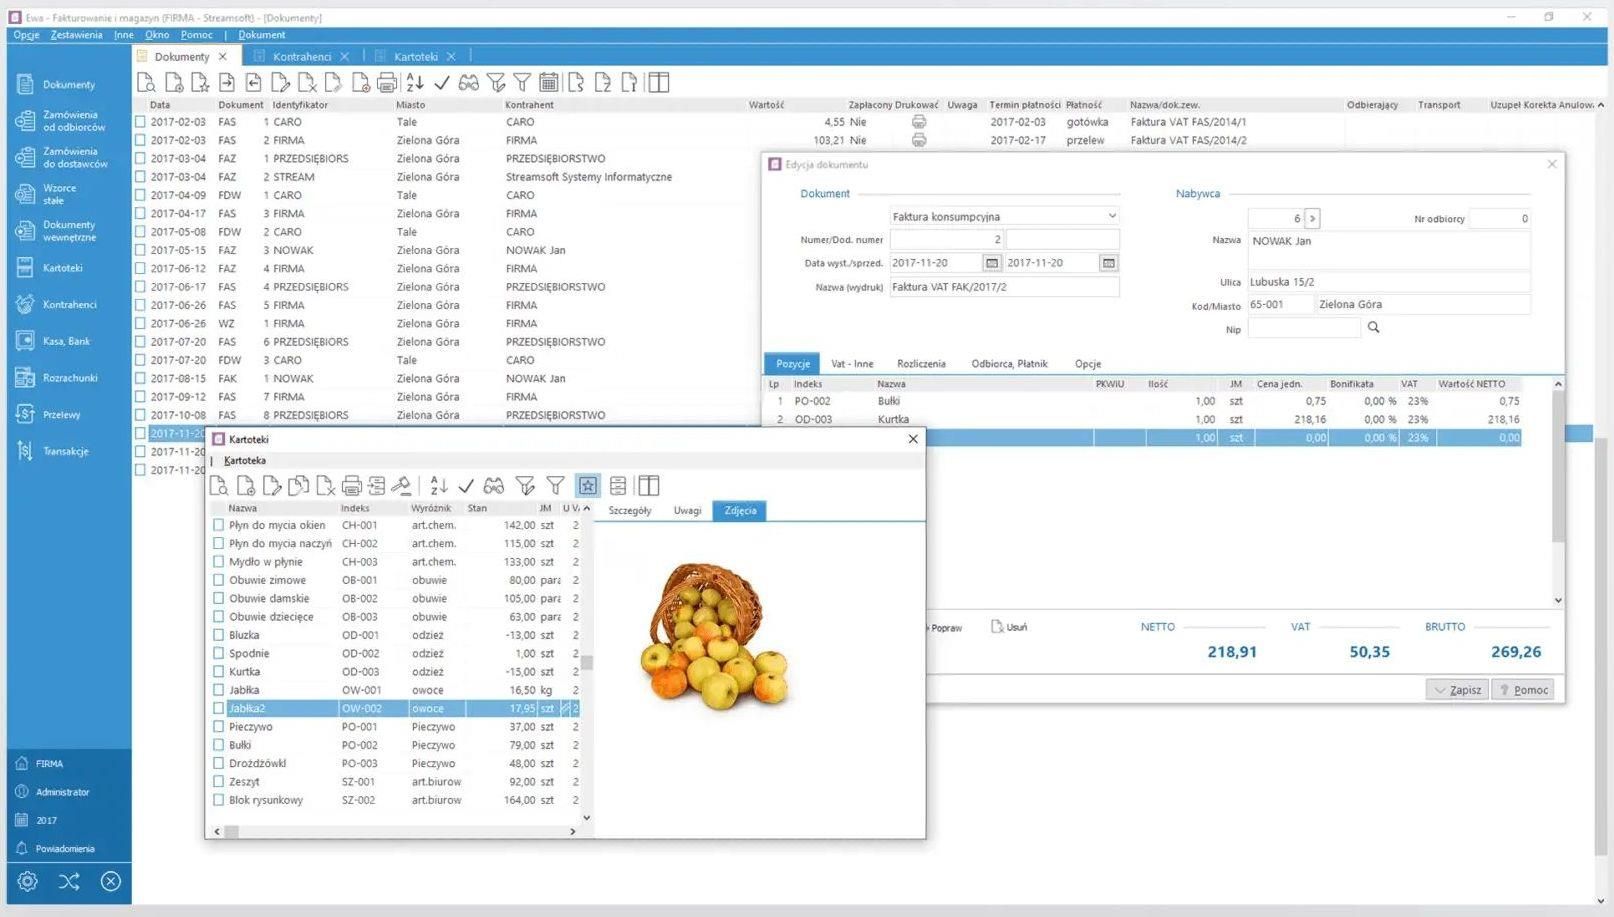Image resolution: width=1614 pixels, height=917 pixels.
Task: Open Kasa, Bank from left sidebar
Action: pos(66,342)
